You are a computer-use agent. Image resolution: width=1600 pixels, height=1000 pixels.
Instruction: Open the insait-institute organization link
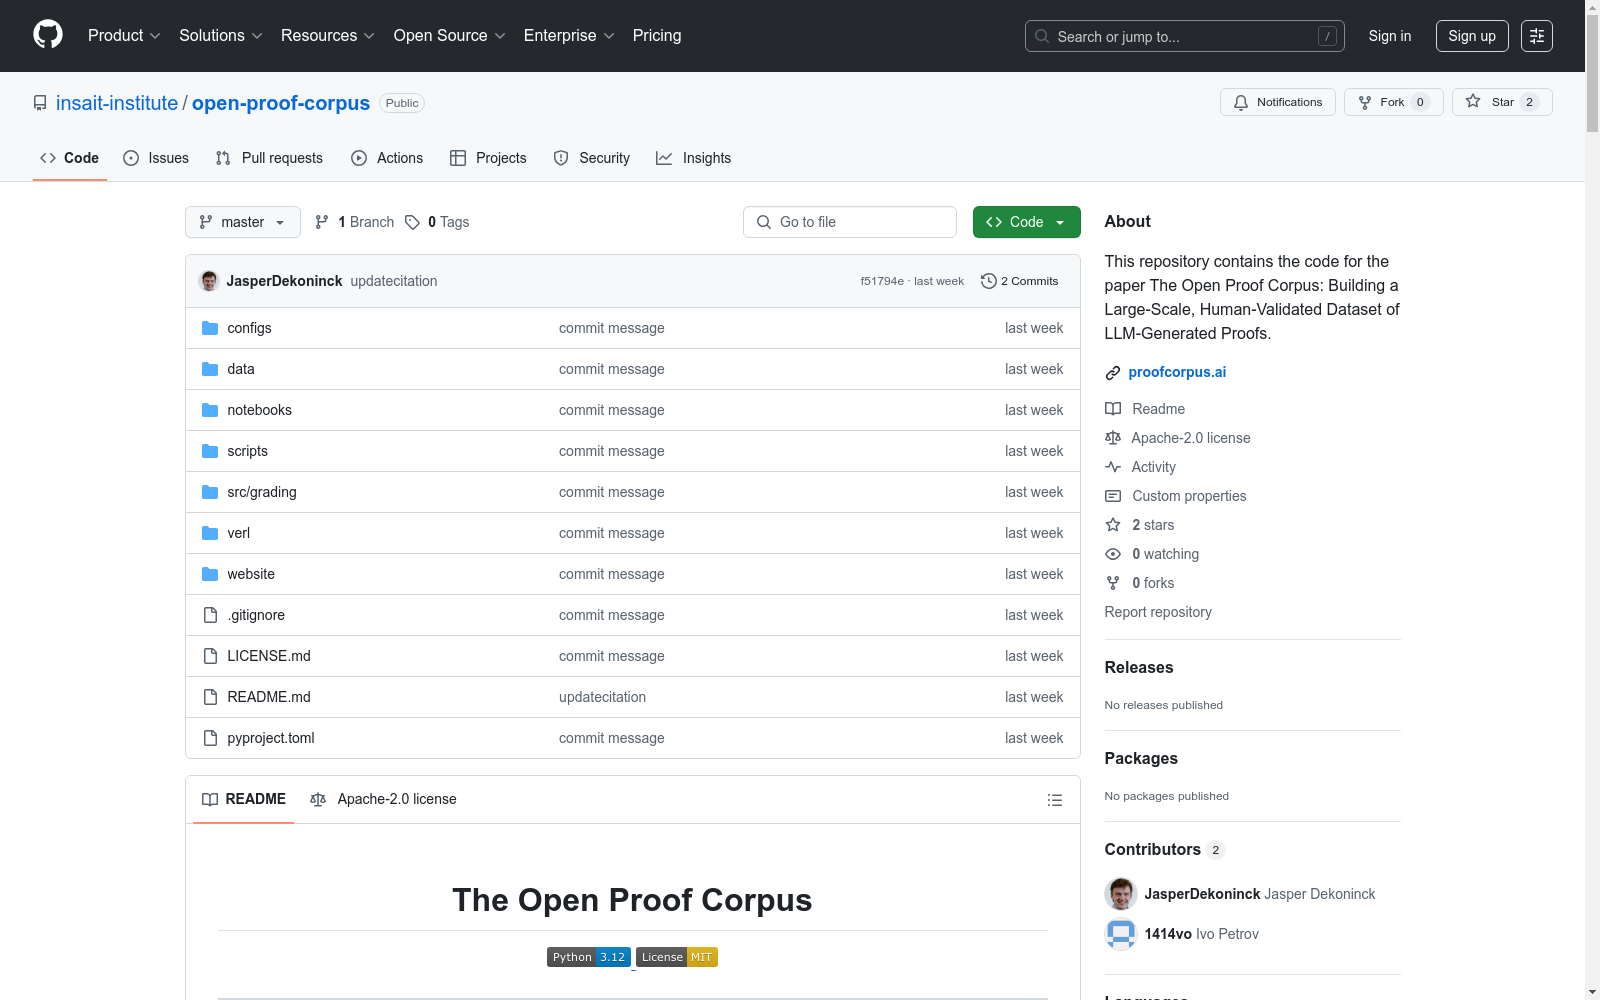(x=117, y=103)
